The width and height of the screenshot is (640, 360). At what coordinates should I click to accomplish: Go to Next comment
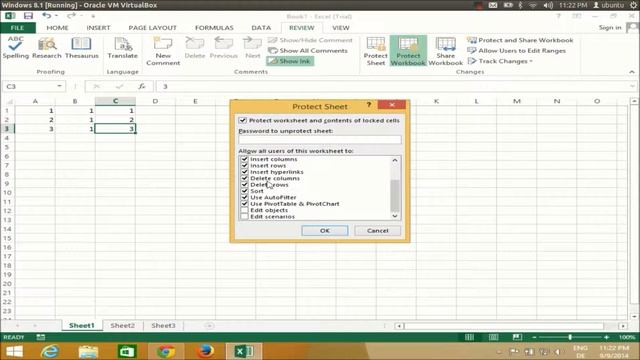(252, 48)
